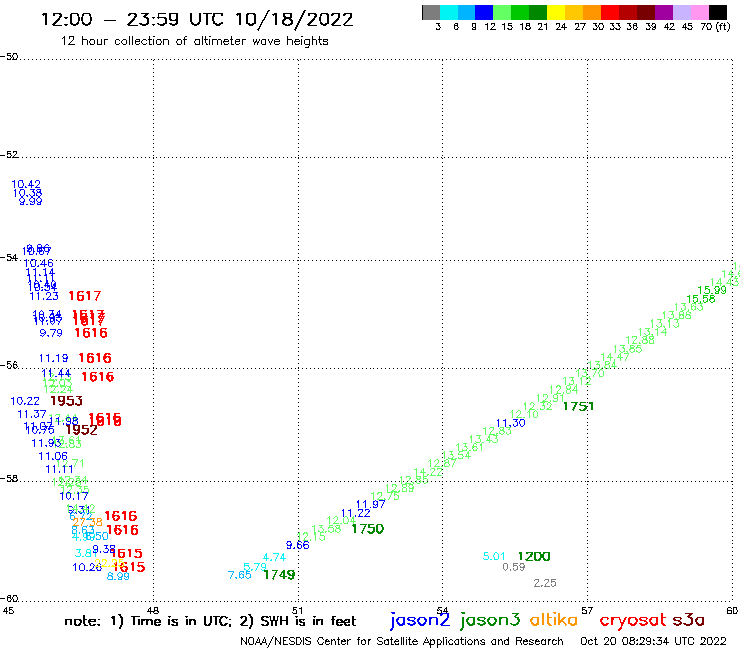Click the '(ft)' unit label in the legend

click(x=723, y=26)
